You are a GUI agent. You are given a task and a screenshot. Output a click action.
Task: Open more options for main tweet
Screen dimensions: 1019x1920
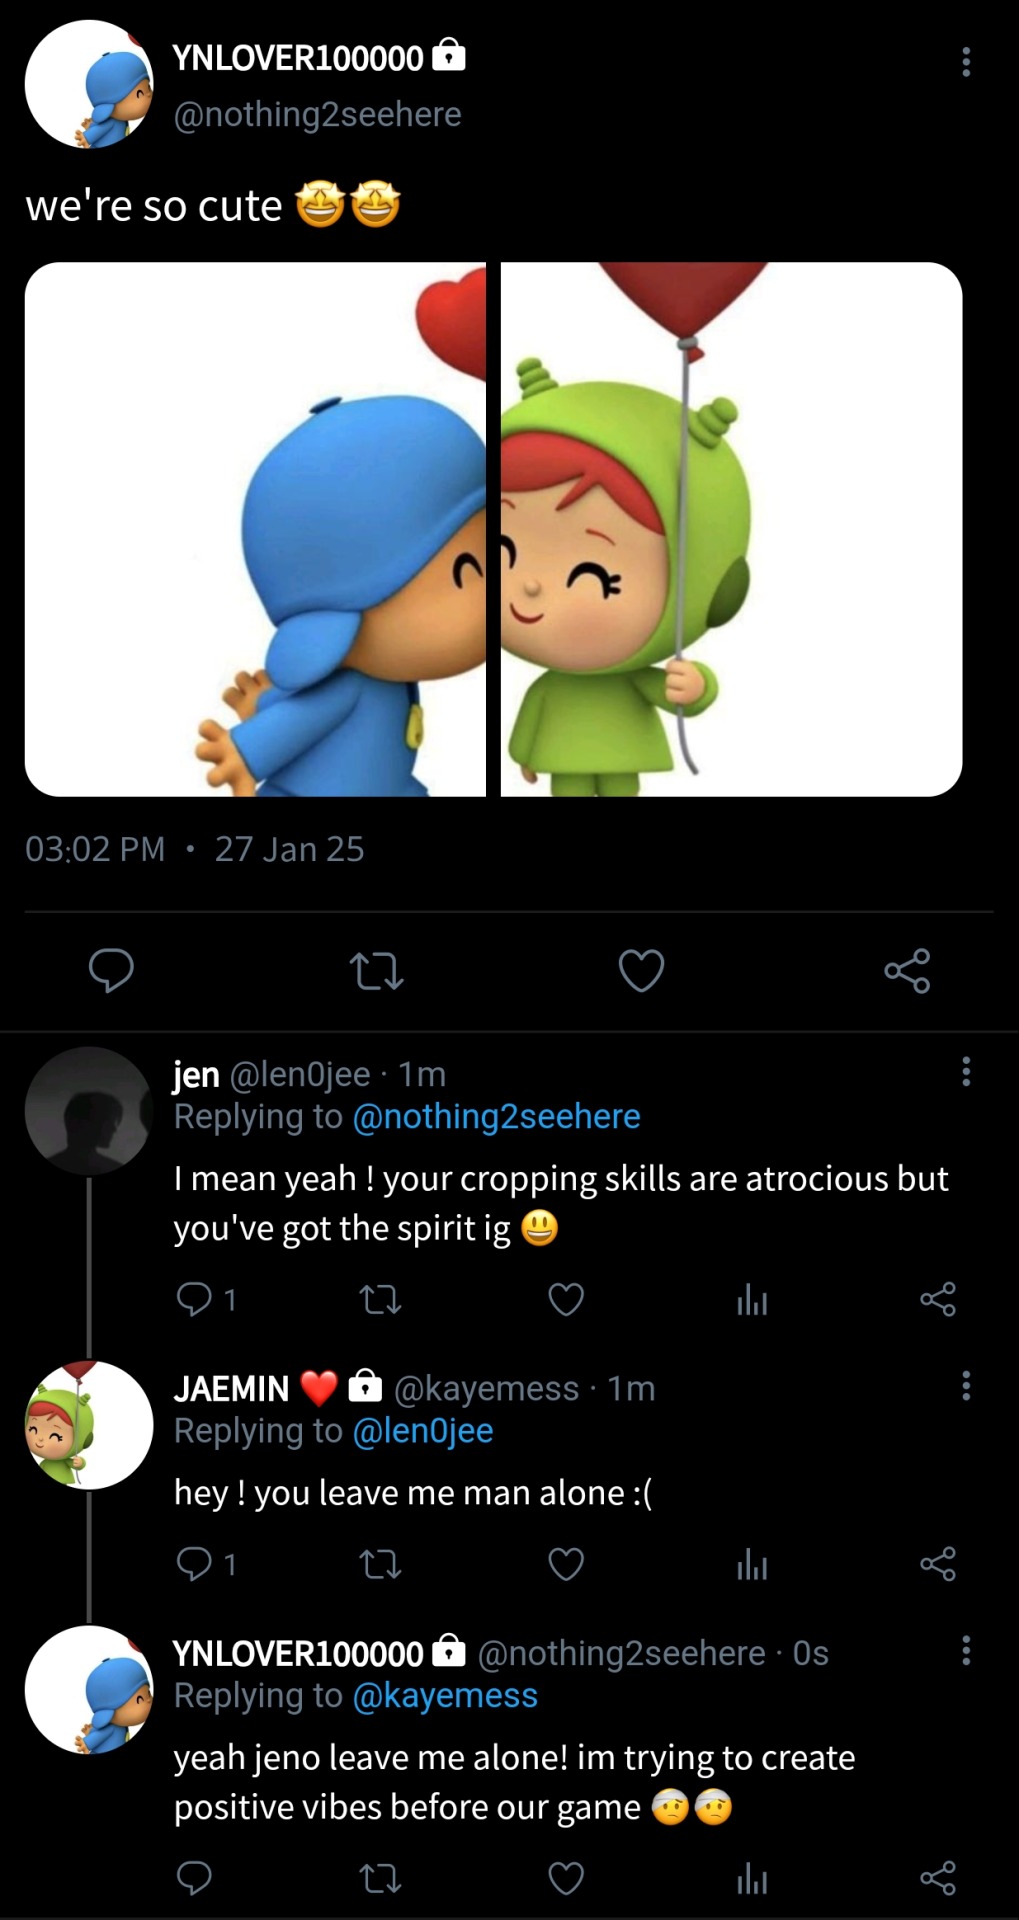click(x=965, y=62)
